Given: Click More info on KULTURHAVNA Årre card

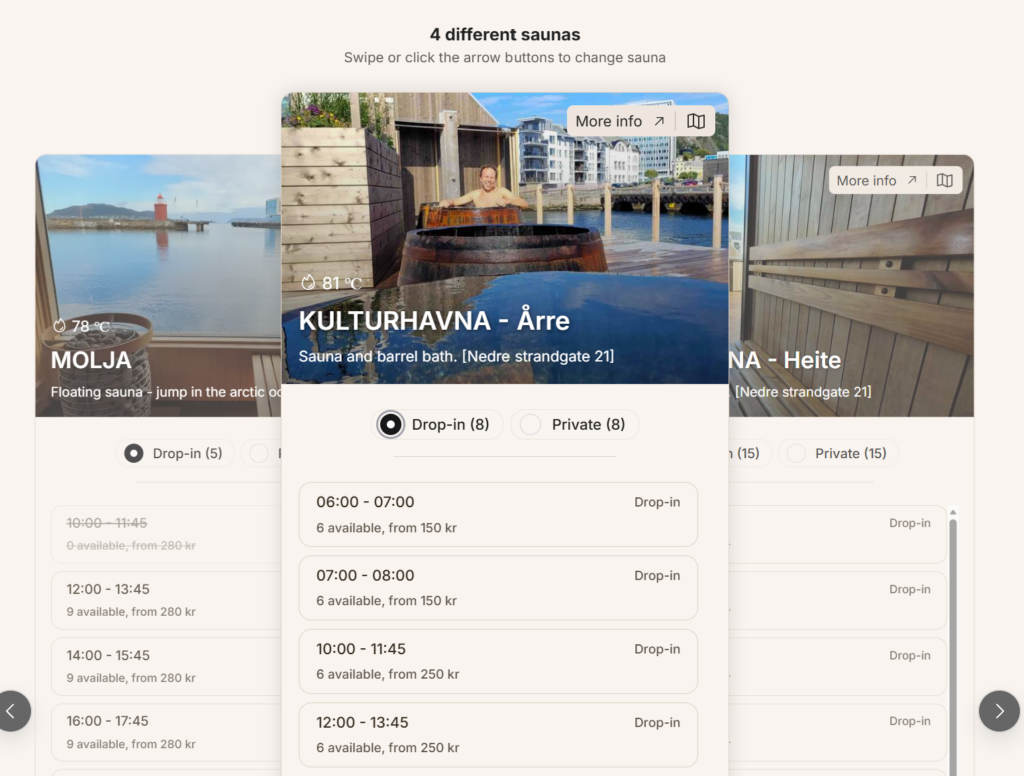Looking at the screenshot, I should click(620, 121).
